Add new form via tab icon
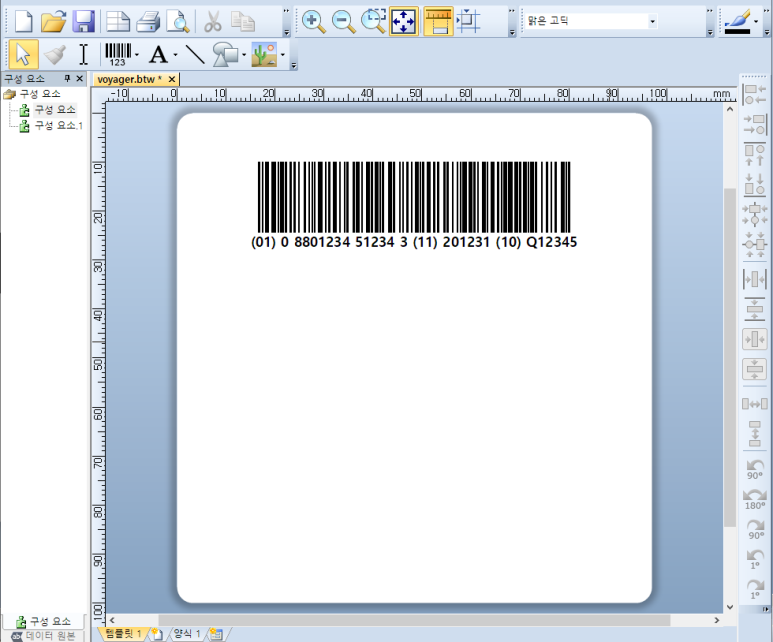Image resolution: width=773 pixels, height=642 pixels. [x=216, y=634]
